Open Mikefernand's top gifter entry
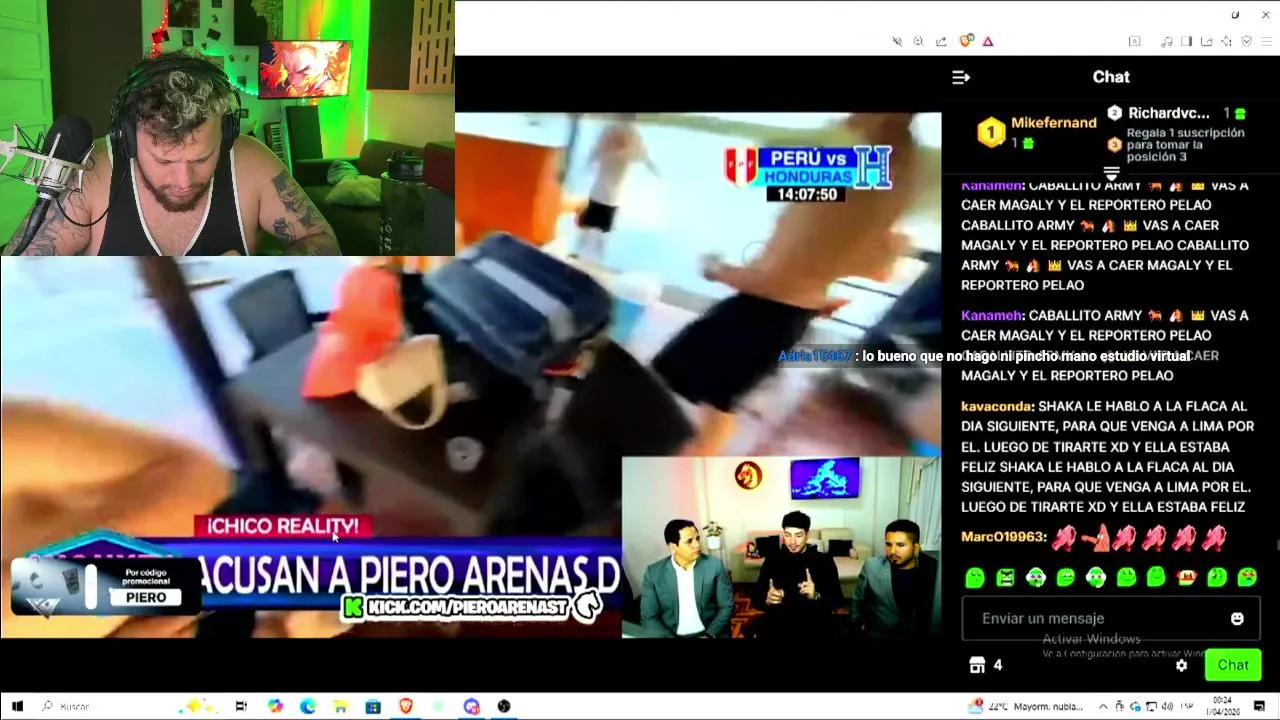Screen dimensions: 1280x720 1036,132
